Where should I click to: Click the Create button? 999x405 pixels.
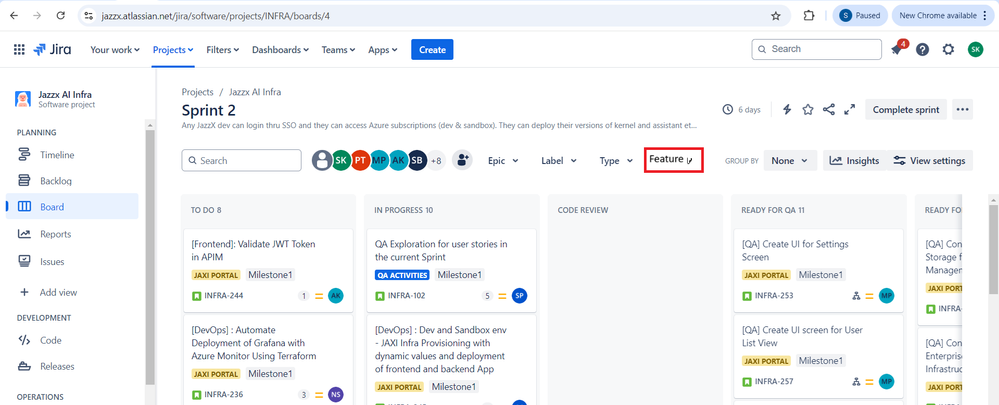[x=432, y=50]
